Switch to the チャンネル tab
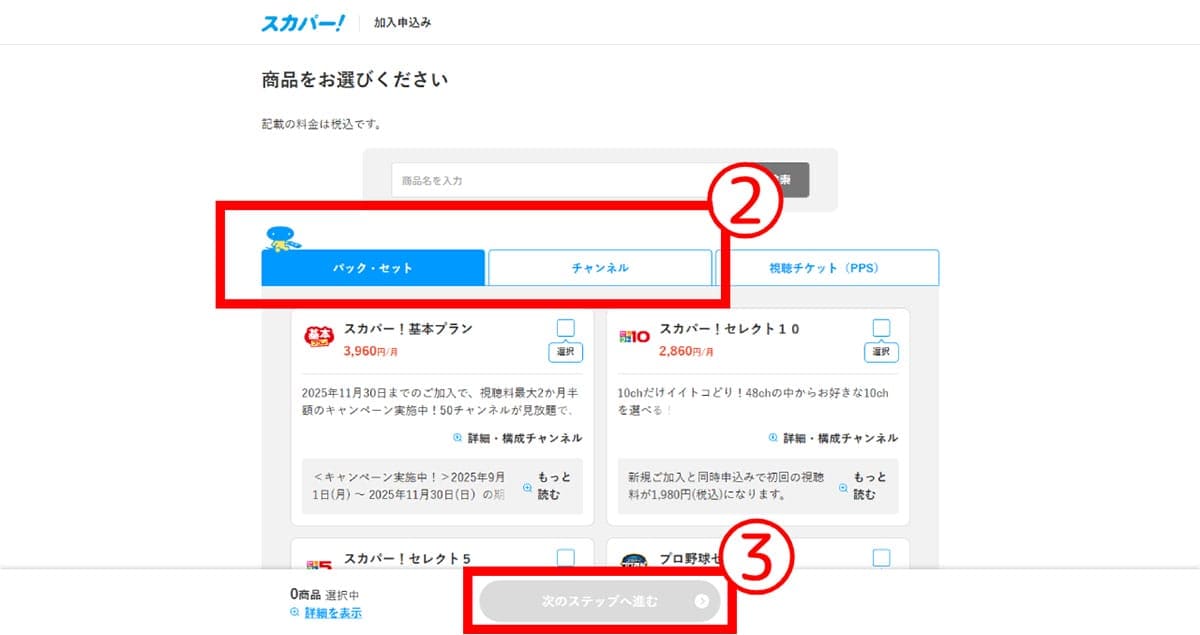Image resolution: width=1200 pixels, height=635 pixels. pyautogui.click(x=601, y=267)
